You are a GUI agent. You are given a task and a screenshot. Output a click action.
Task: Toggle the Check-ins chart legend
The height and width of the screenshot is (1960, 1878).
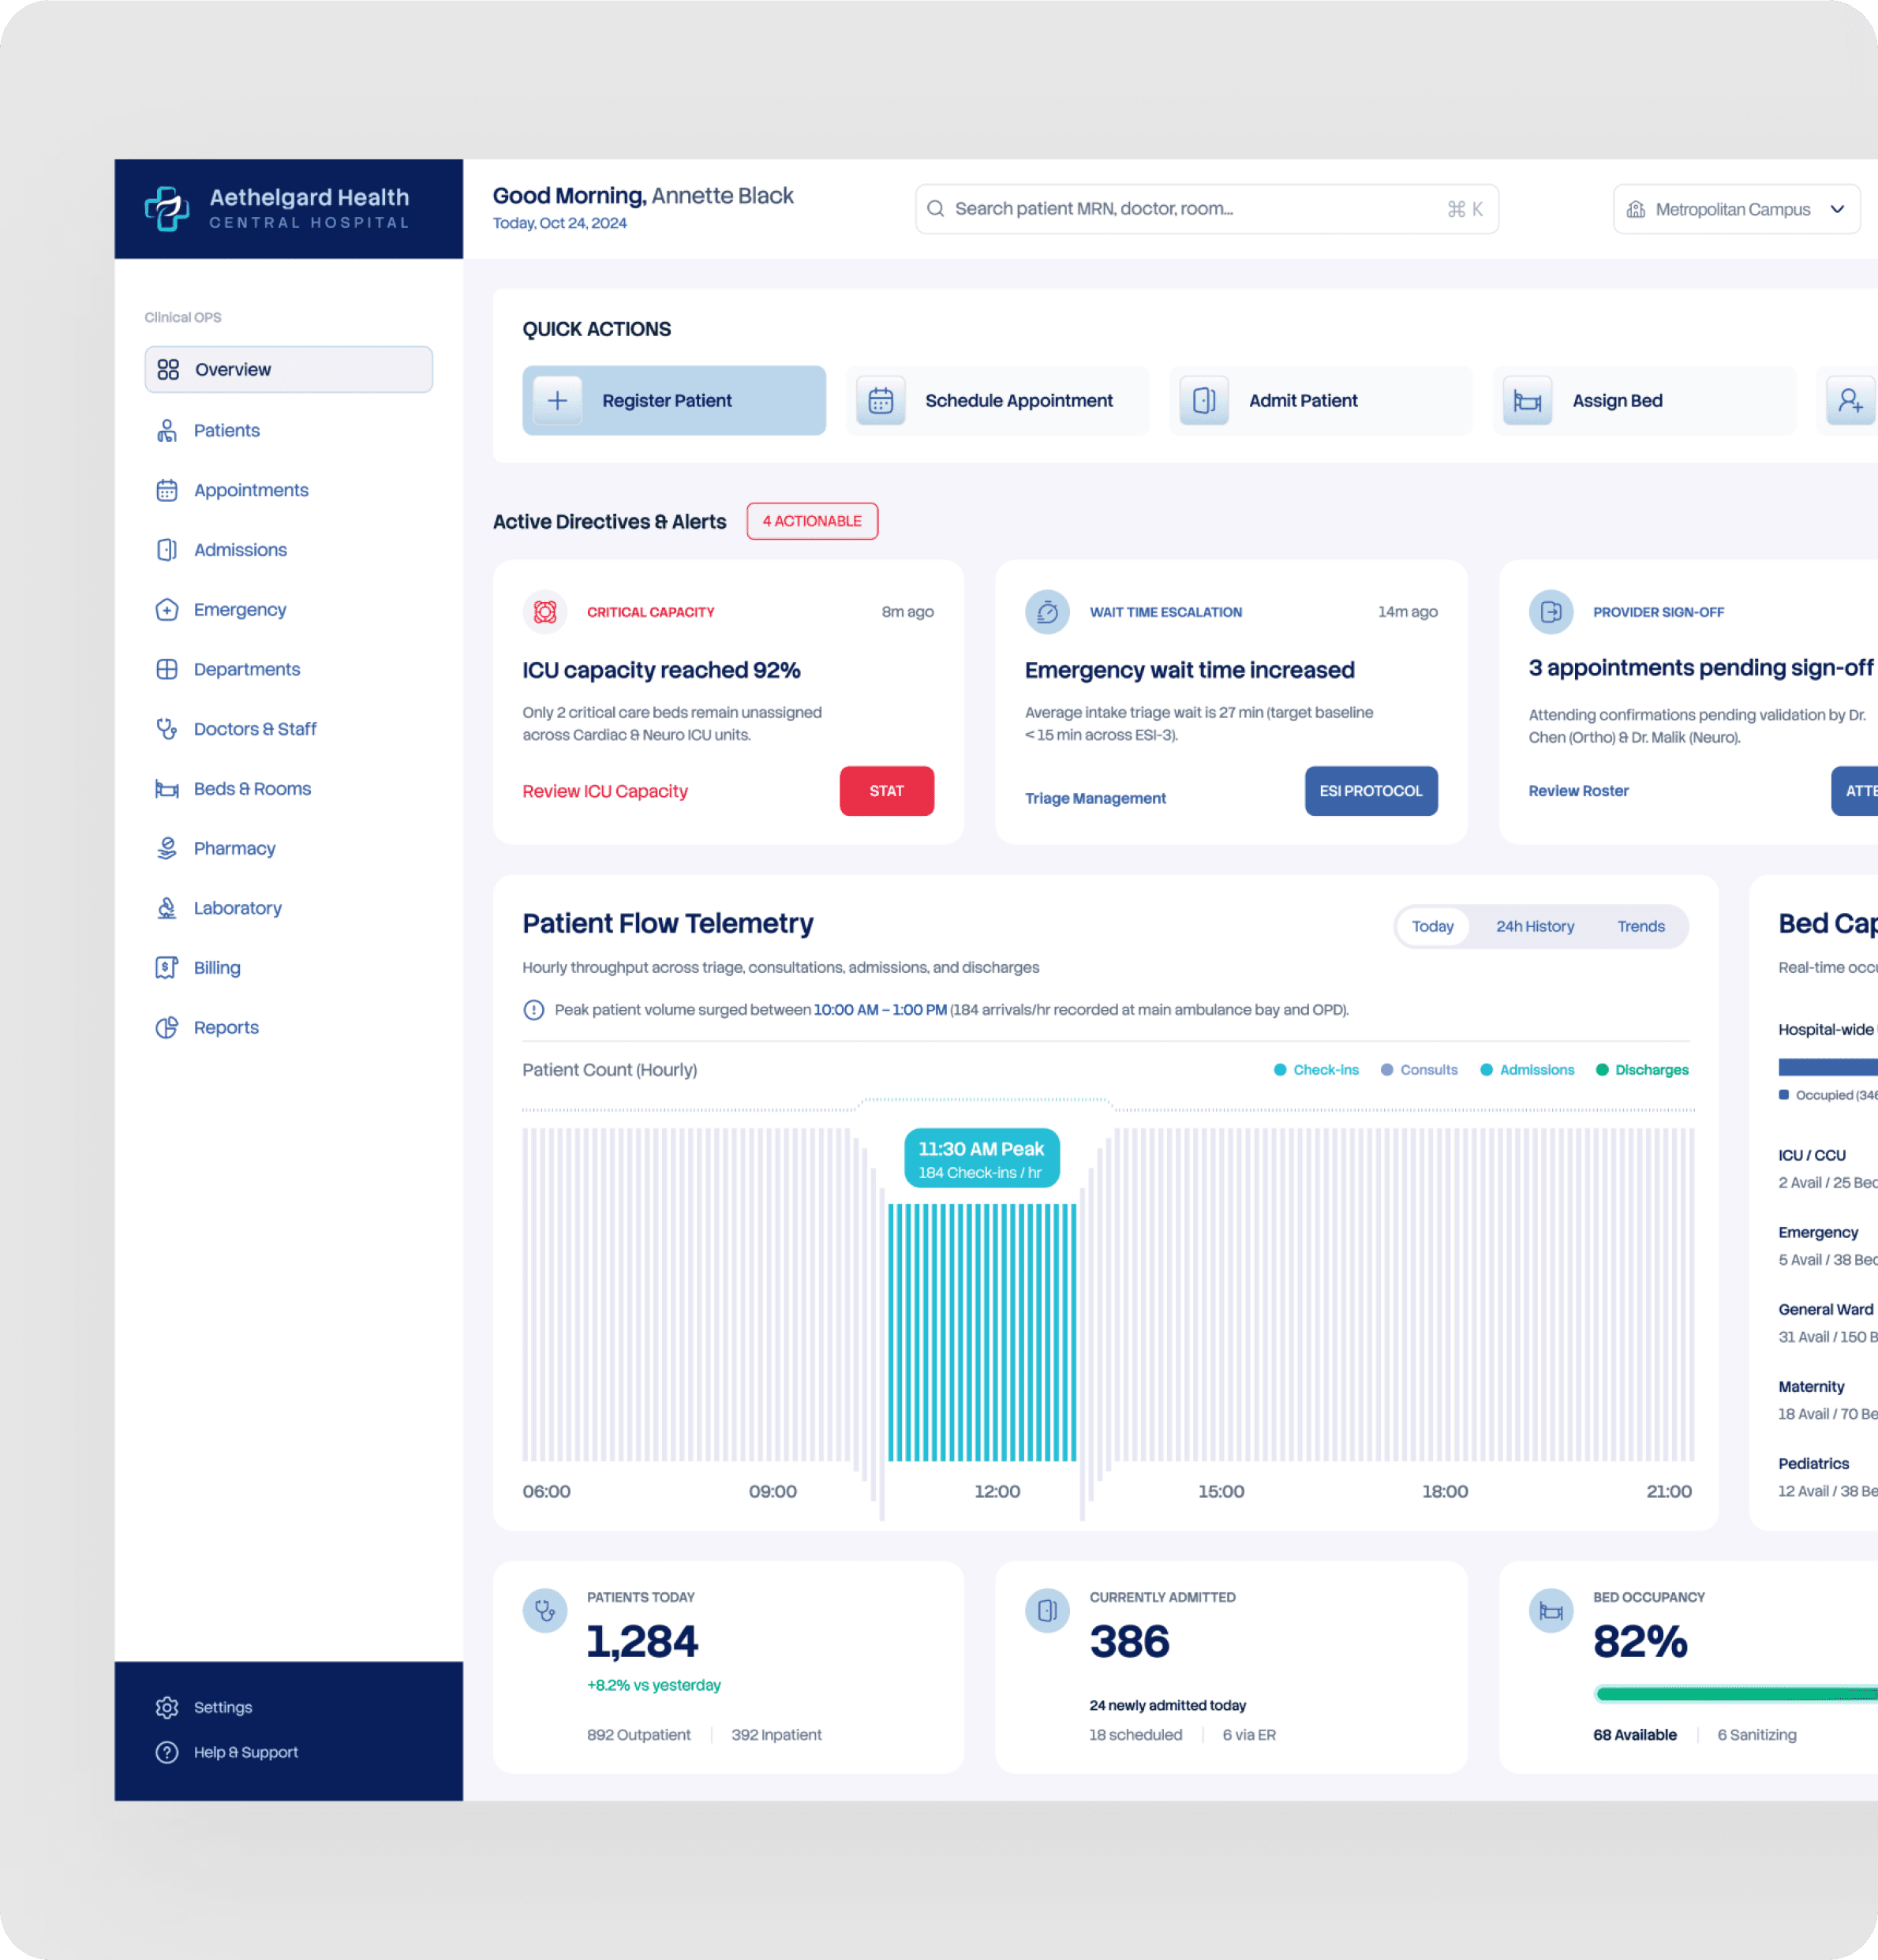click(1316, 1069)
